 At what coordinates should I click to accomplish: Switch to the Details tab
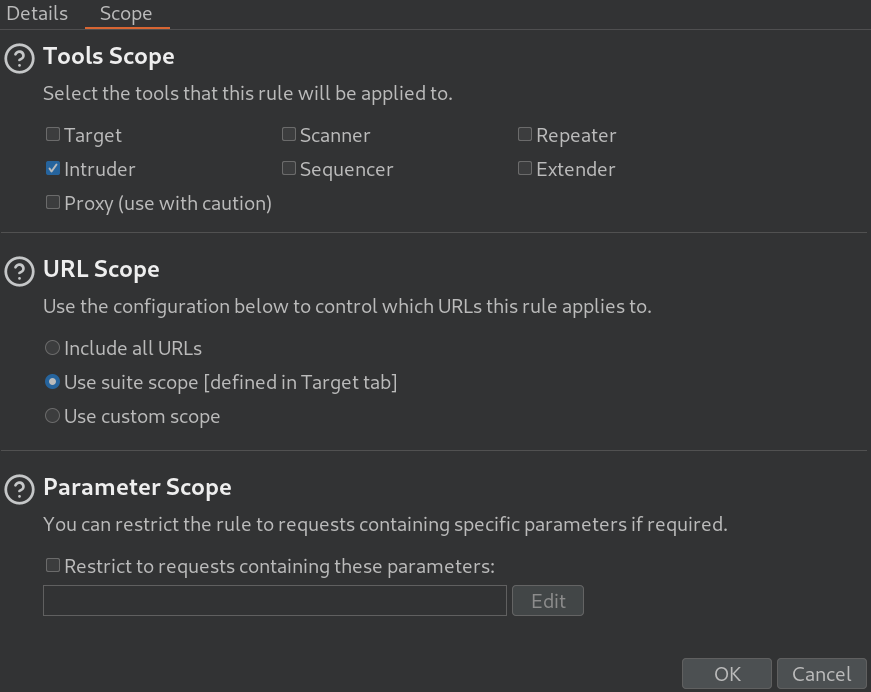37,13
